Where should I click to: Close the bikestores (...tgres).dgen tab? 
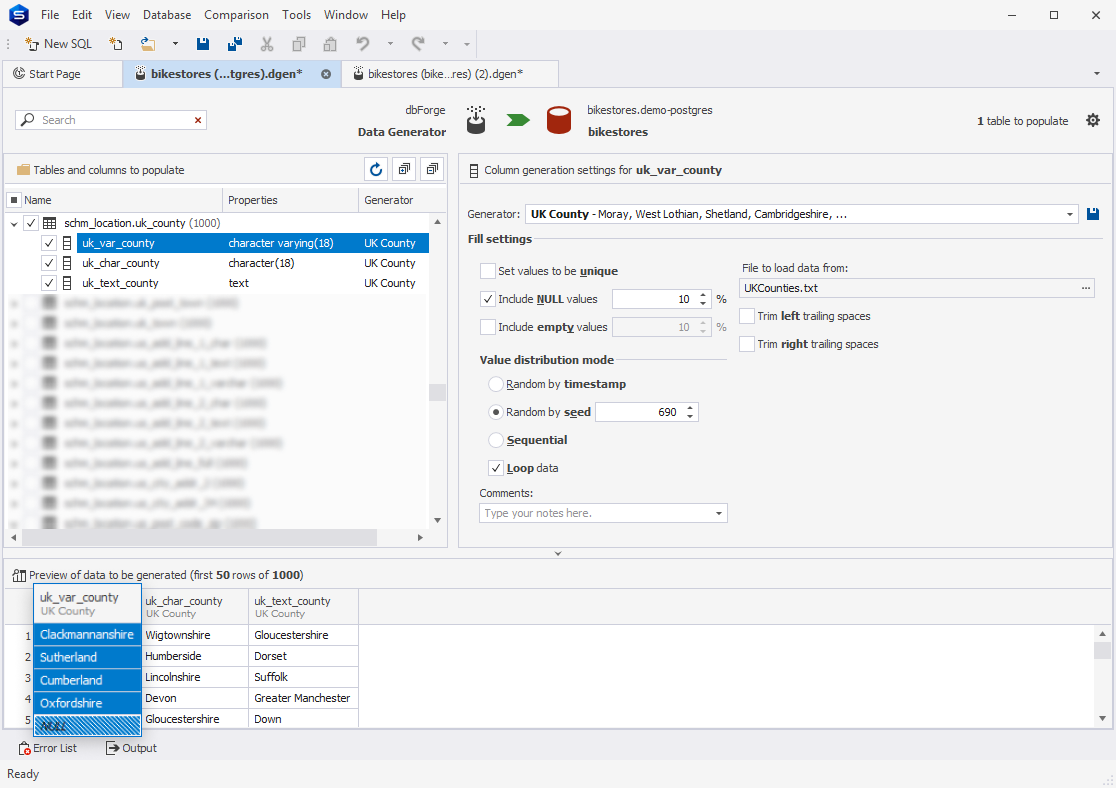326,74
